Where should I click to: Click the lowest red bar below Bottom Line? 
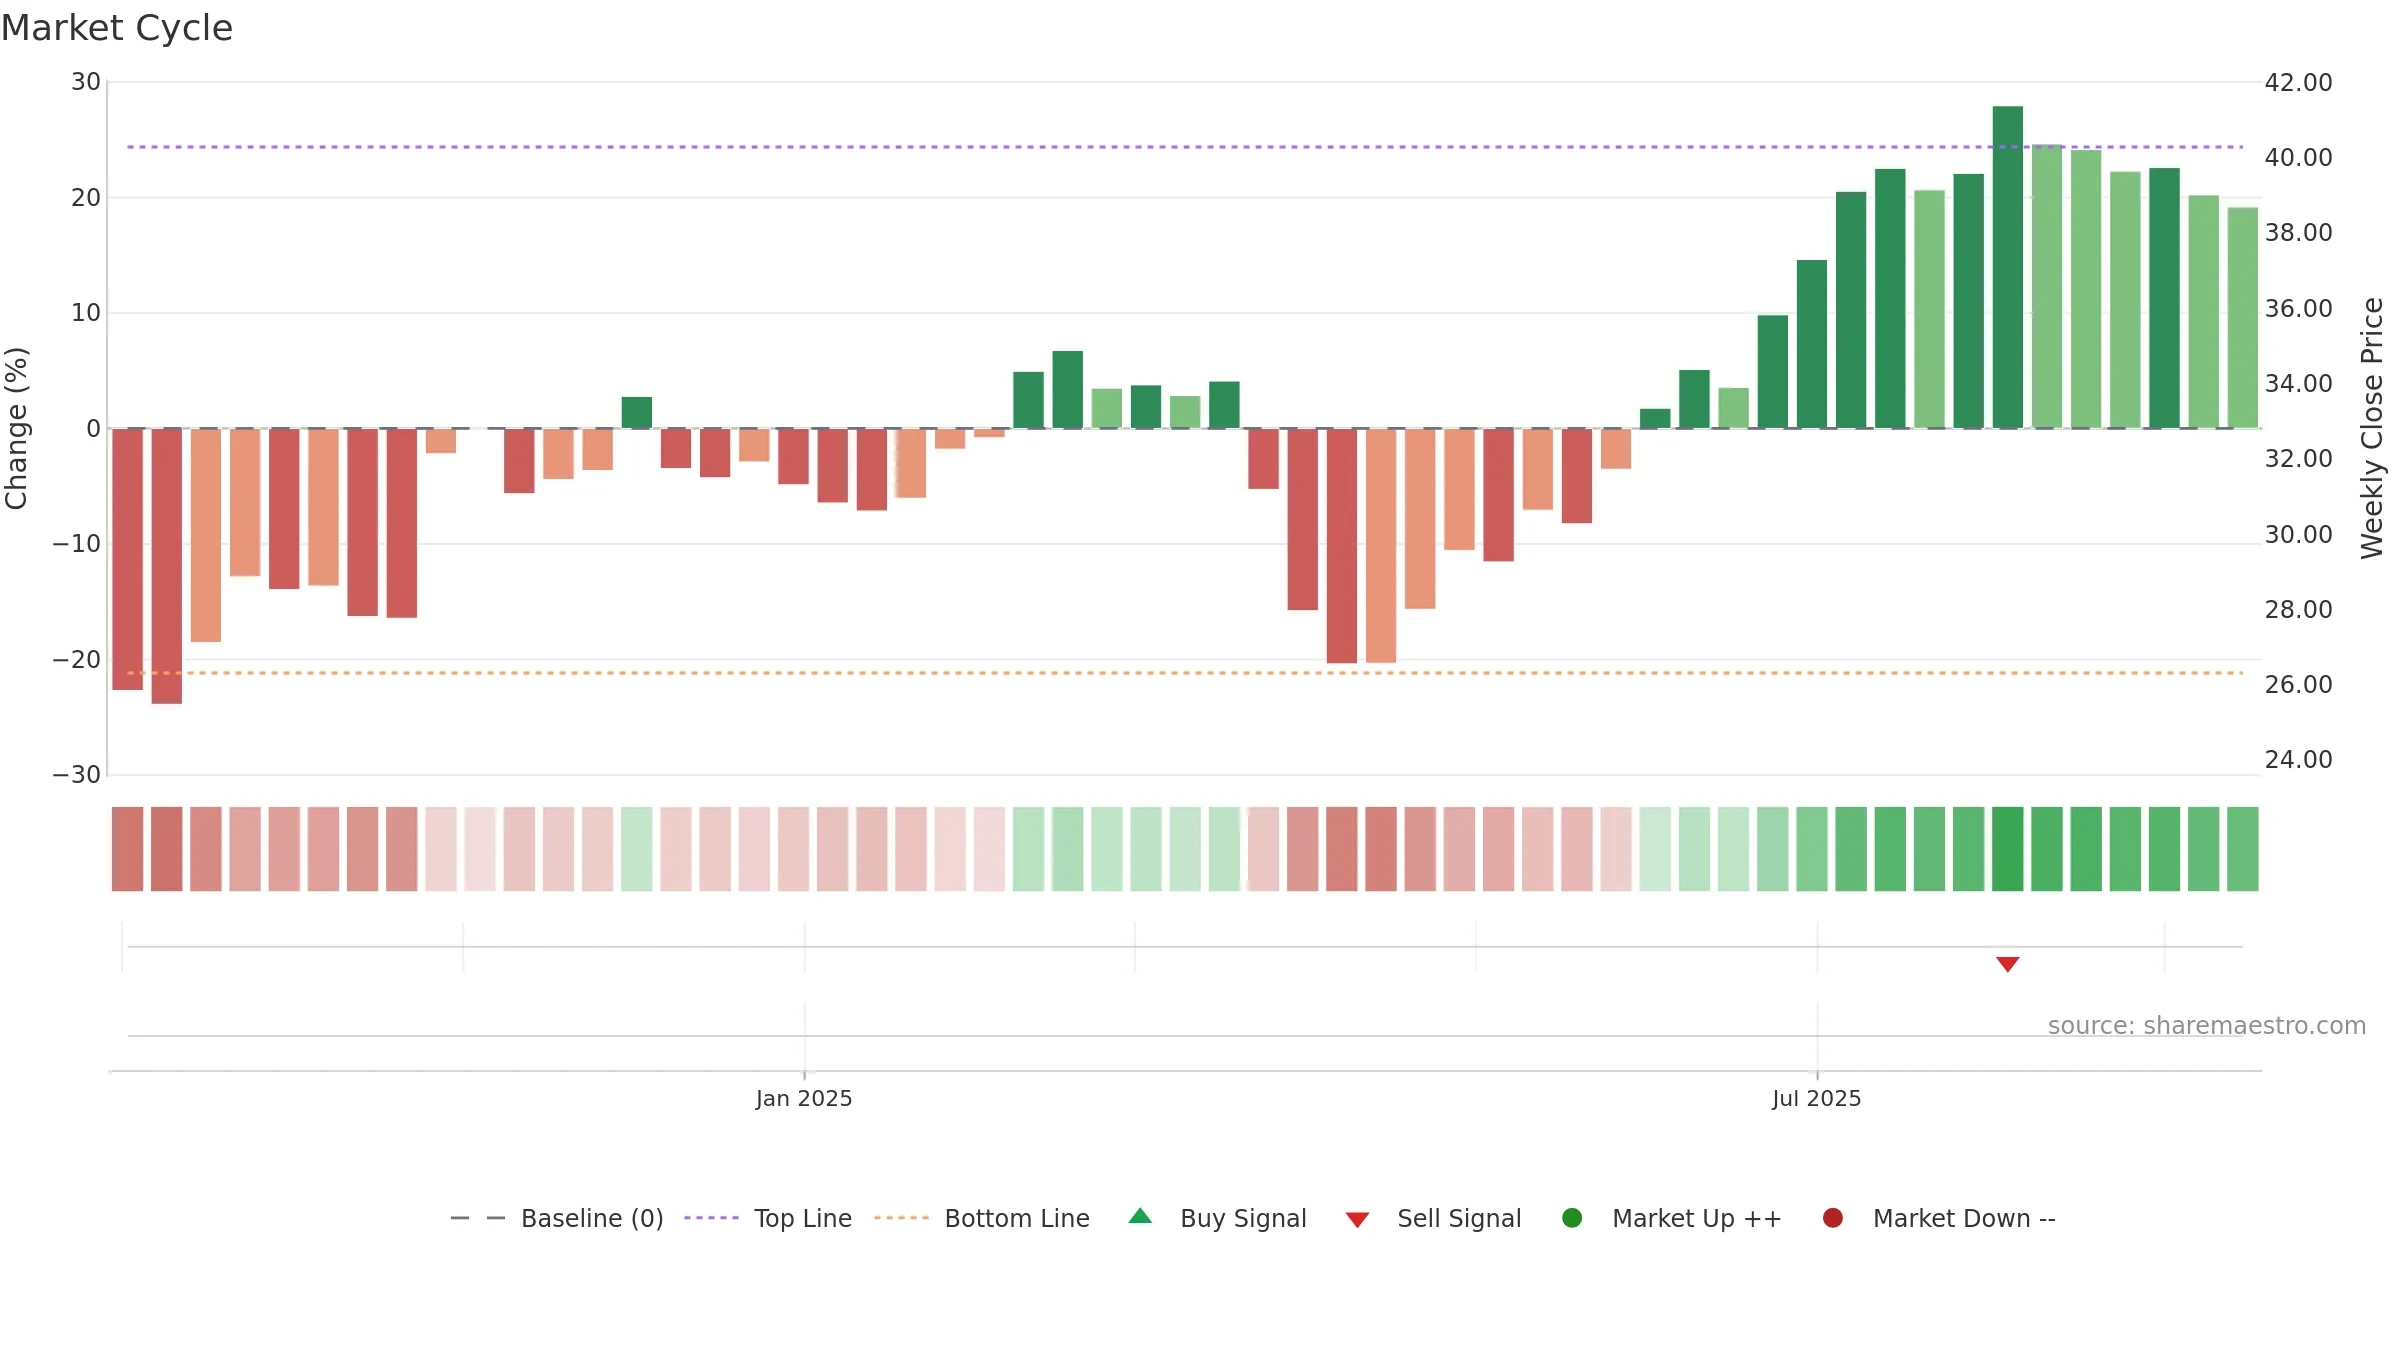coord(167,566)
